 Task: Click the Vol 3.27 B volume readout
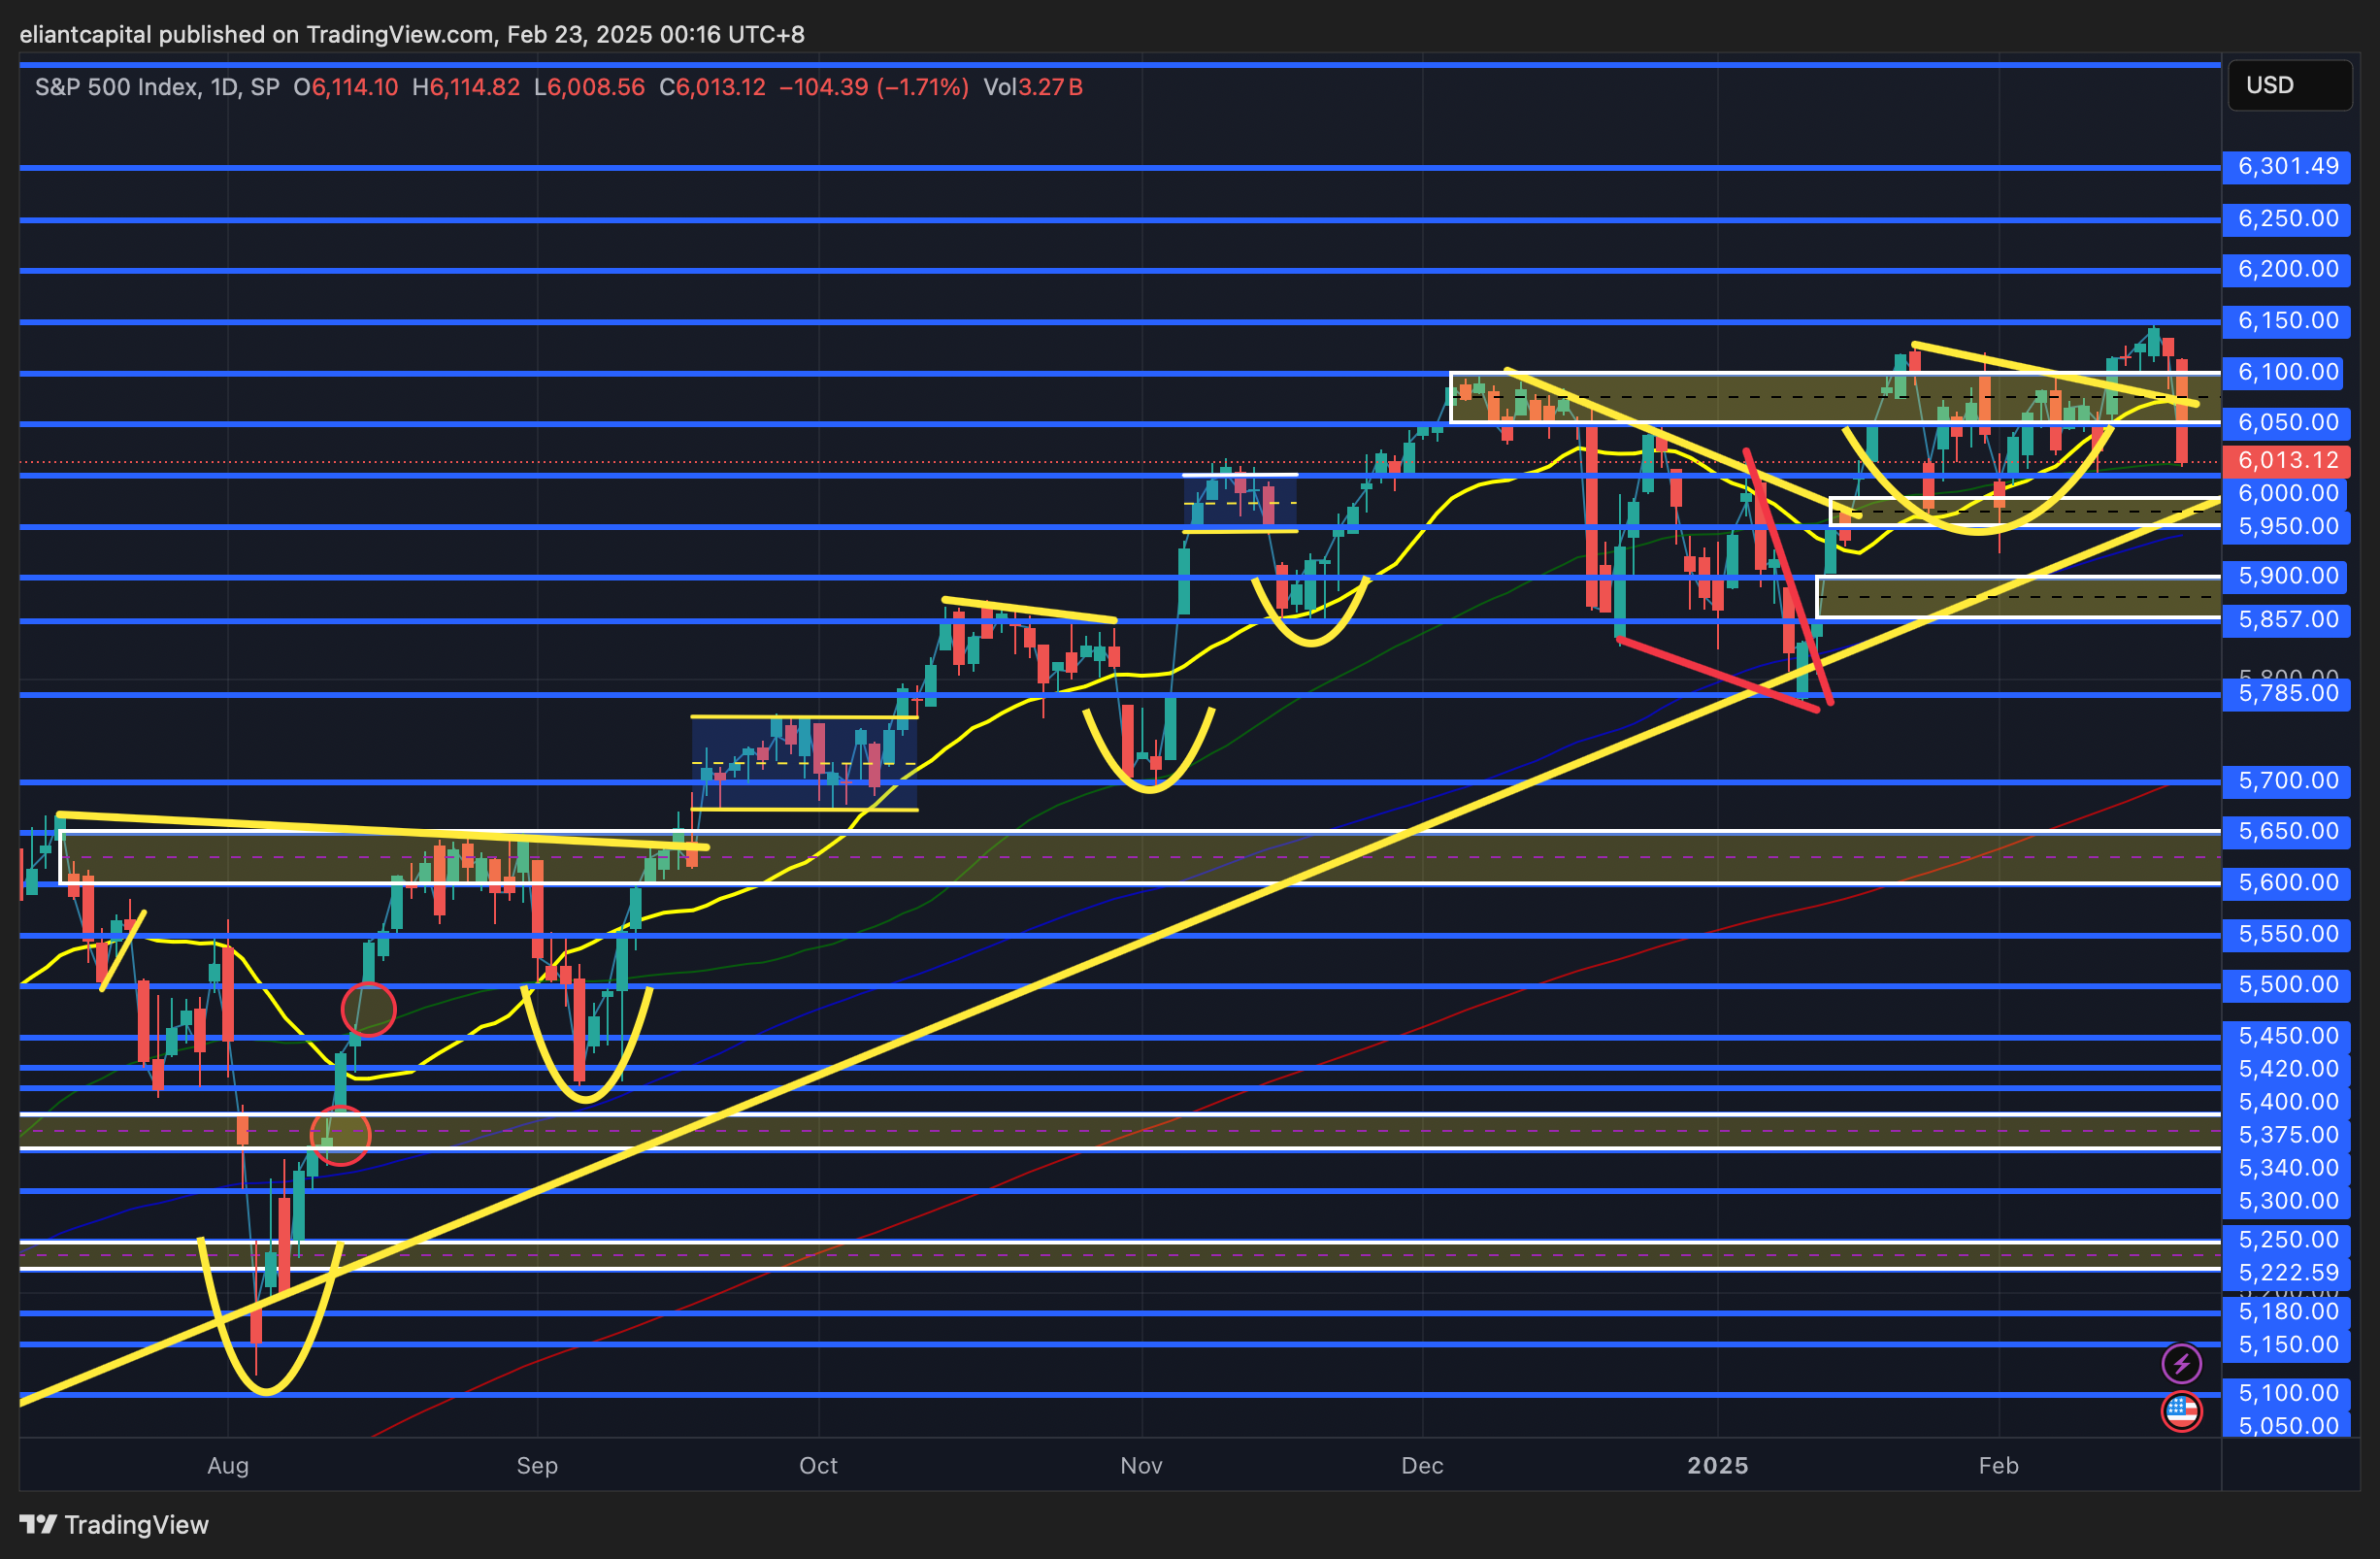coord(1032,87)
